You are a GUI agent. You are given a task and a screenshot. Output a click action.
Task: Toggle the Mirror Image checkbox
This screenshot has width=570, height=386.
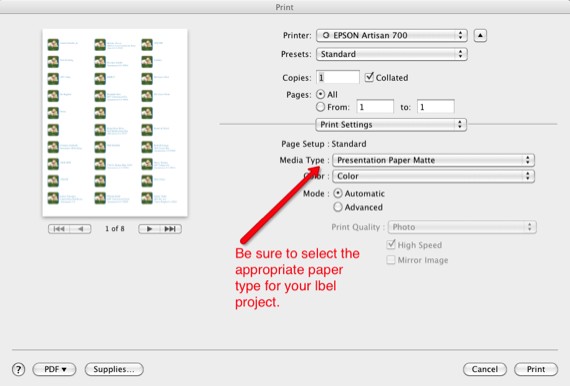391,260
